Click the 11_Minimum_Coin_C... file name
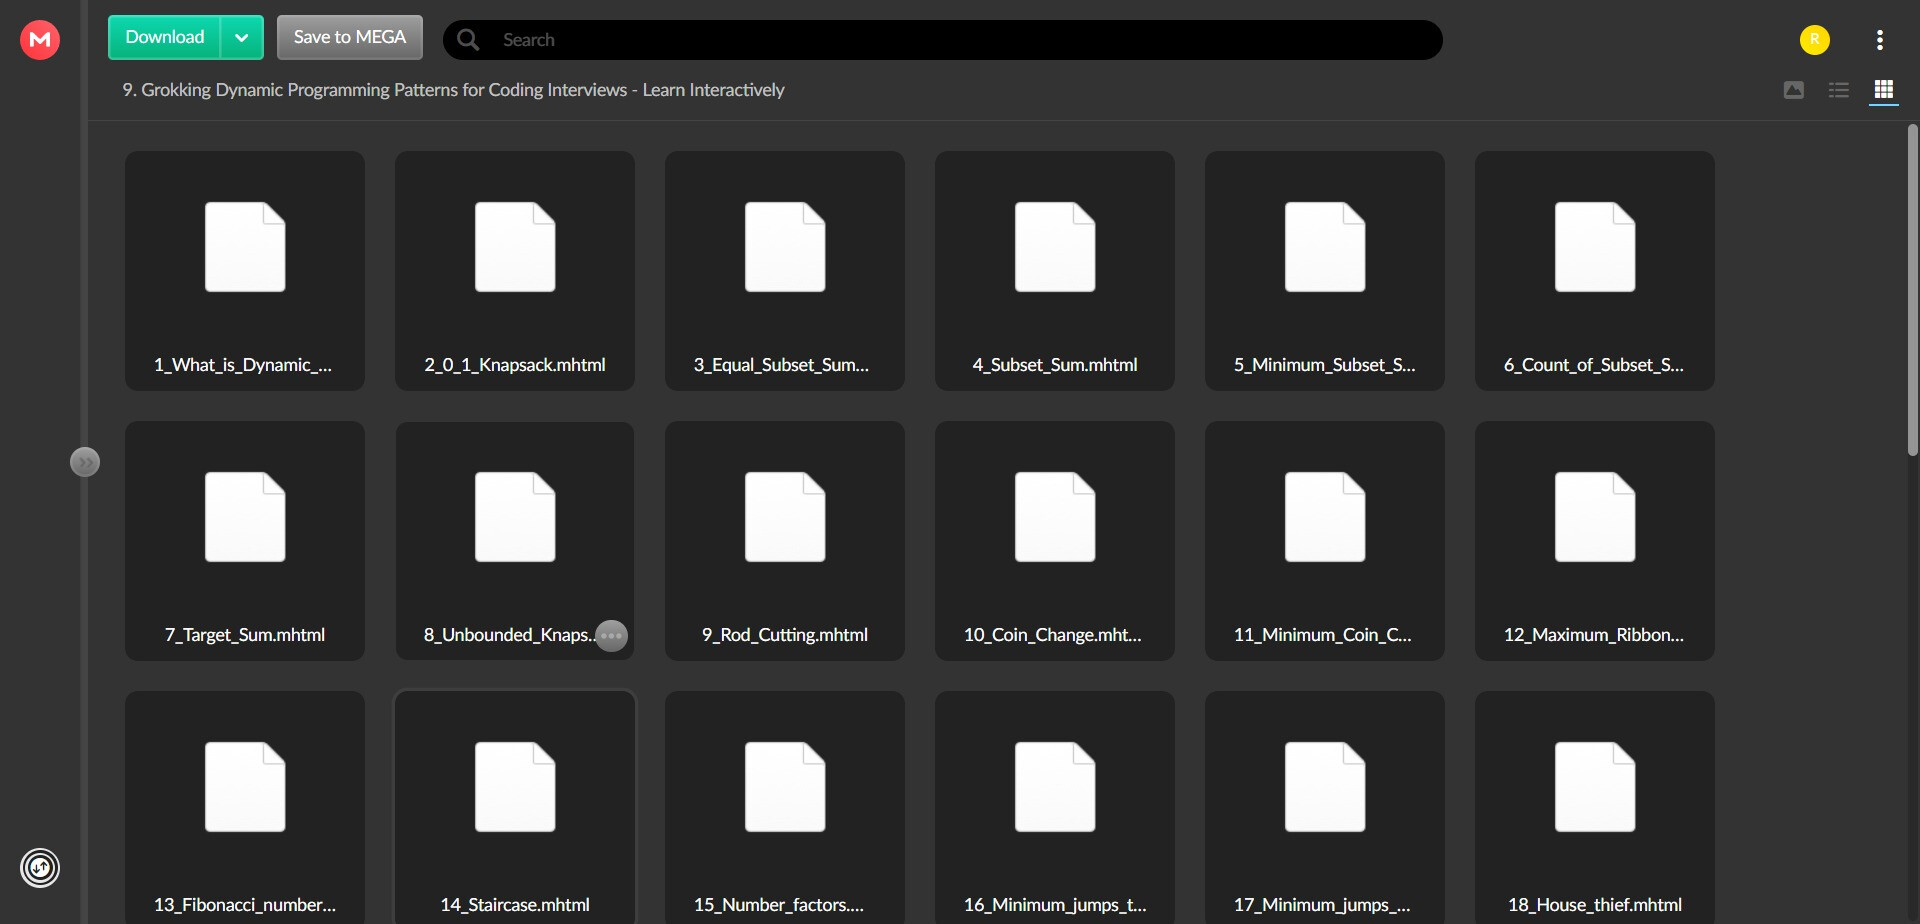 (1322, 635)
